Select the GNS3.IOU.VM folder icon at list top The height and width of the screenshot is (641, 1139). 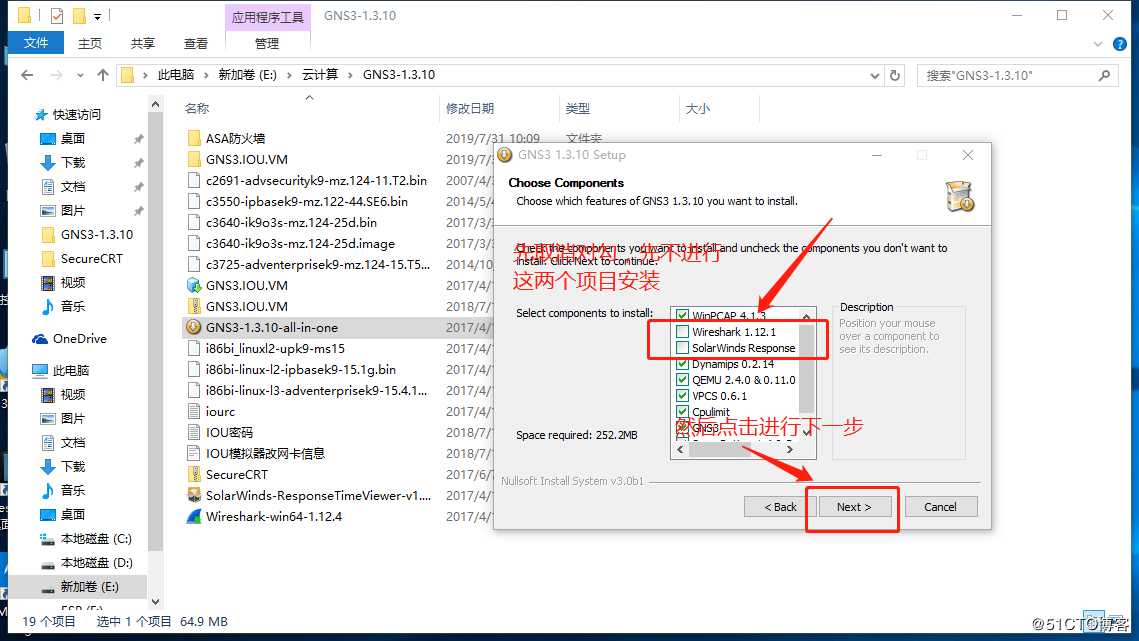coord(193,159)
